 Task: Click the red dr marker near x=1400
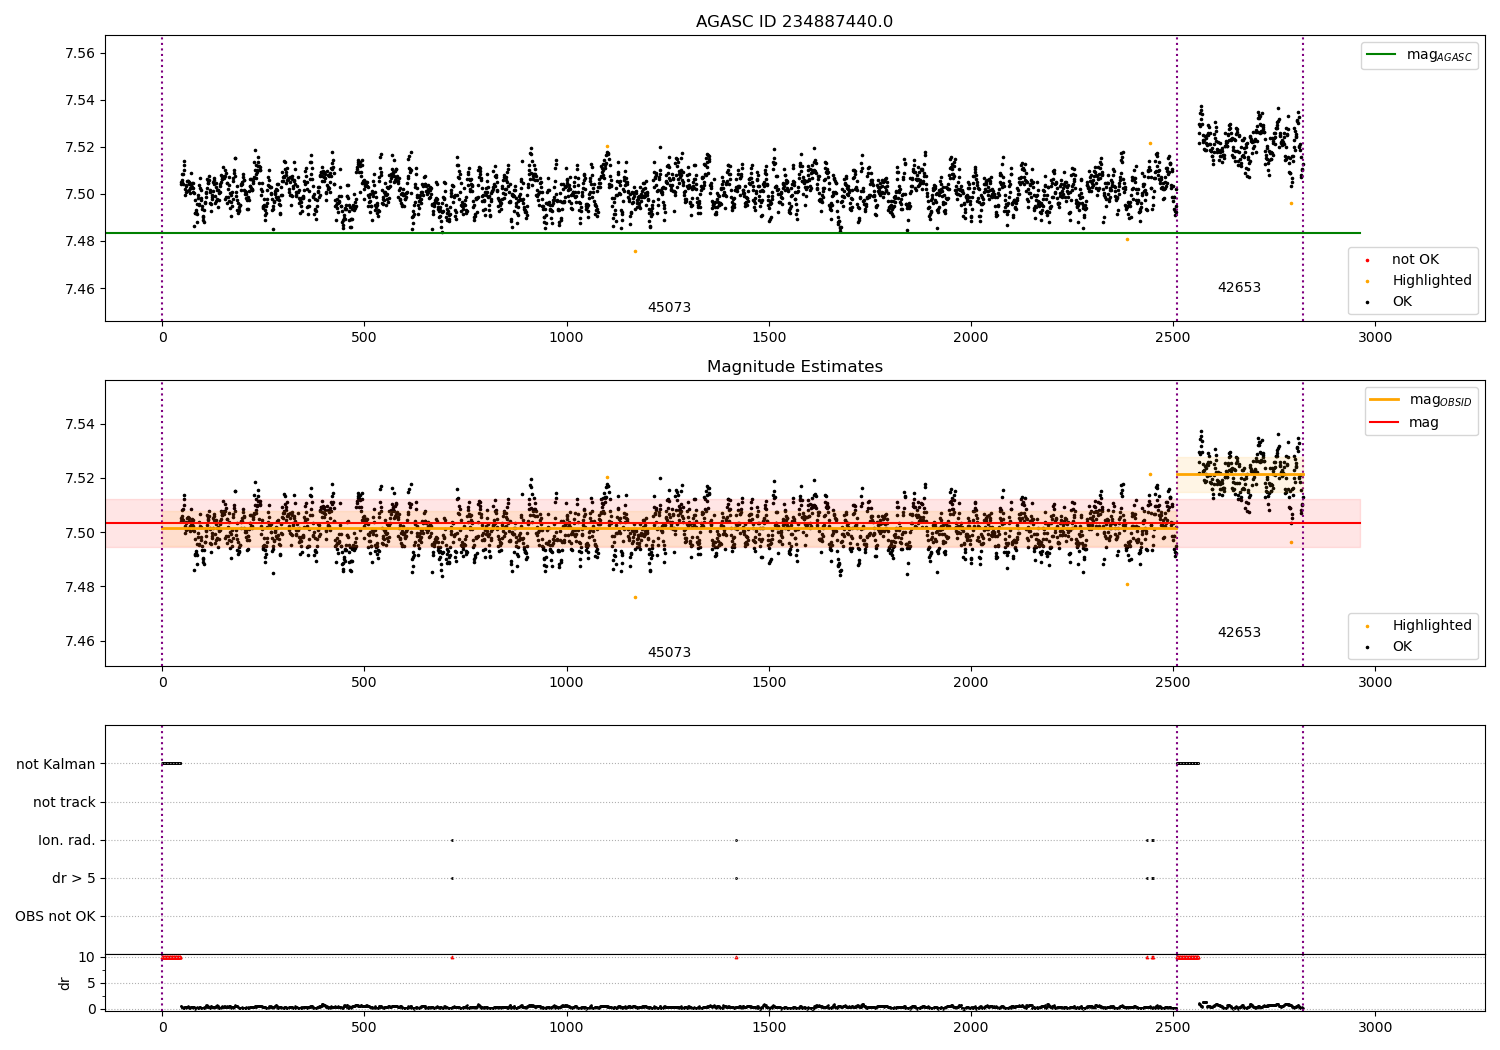click(736, 958)
